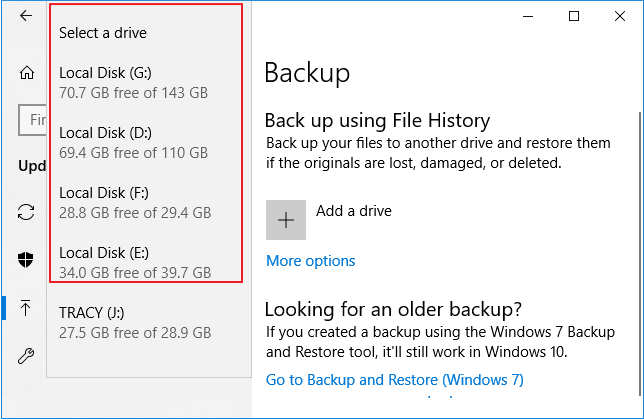Open the More options link

click(310, 261)
